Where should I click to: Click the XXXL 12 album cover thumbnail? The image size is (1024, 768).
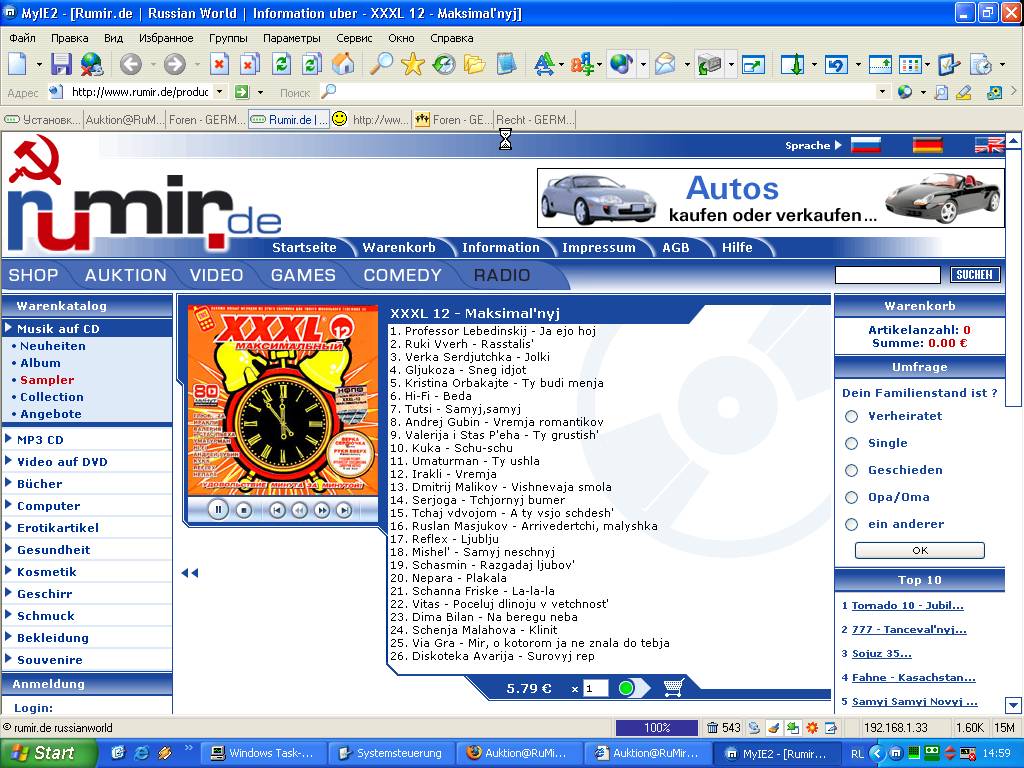click(283, 400)
